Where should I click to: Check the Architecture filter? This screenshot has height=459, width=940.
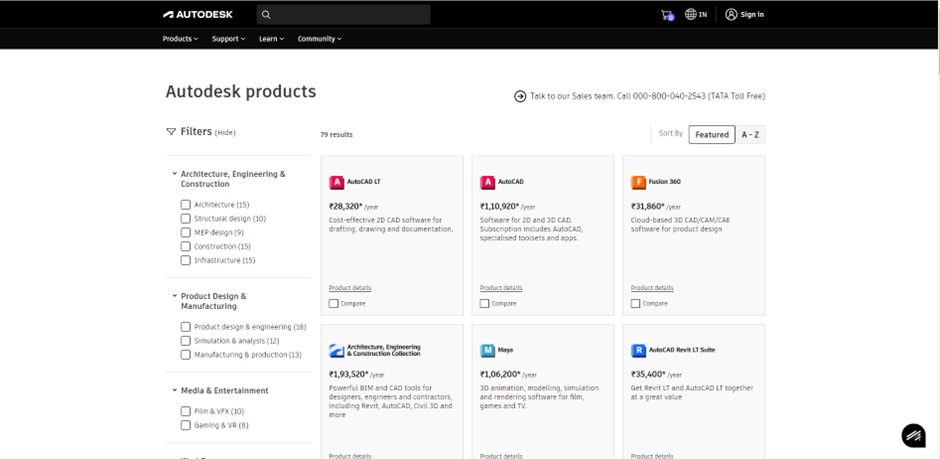pos(185,204)
